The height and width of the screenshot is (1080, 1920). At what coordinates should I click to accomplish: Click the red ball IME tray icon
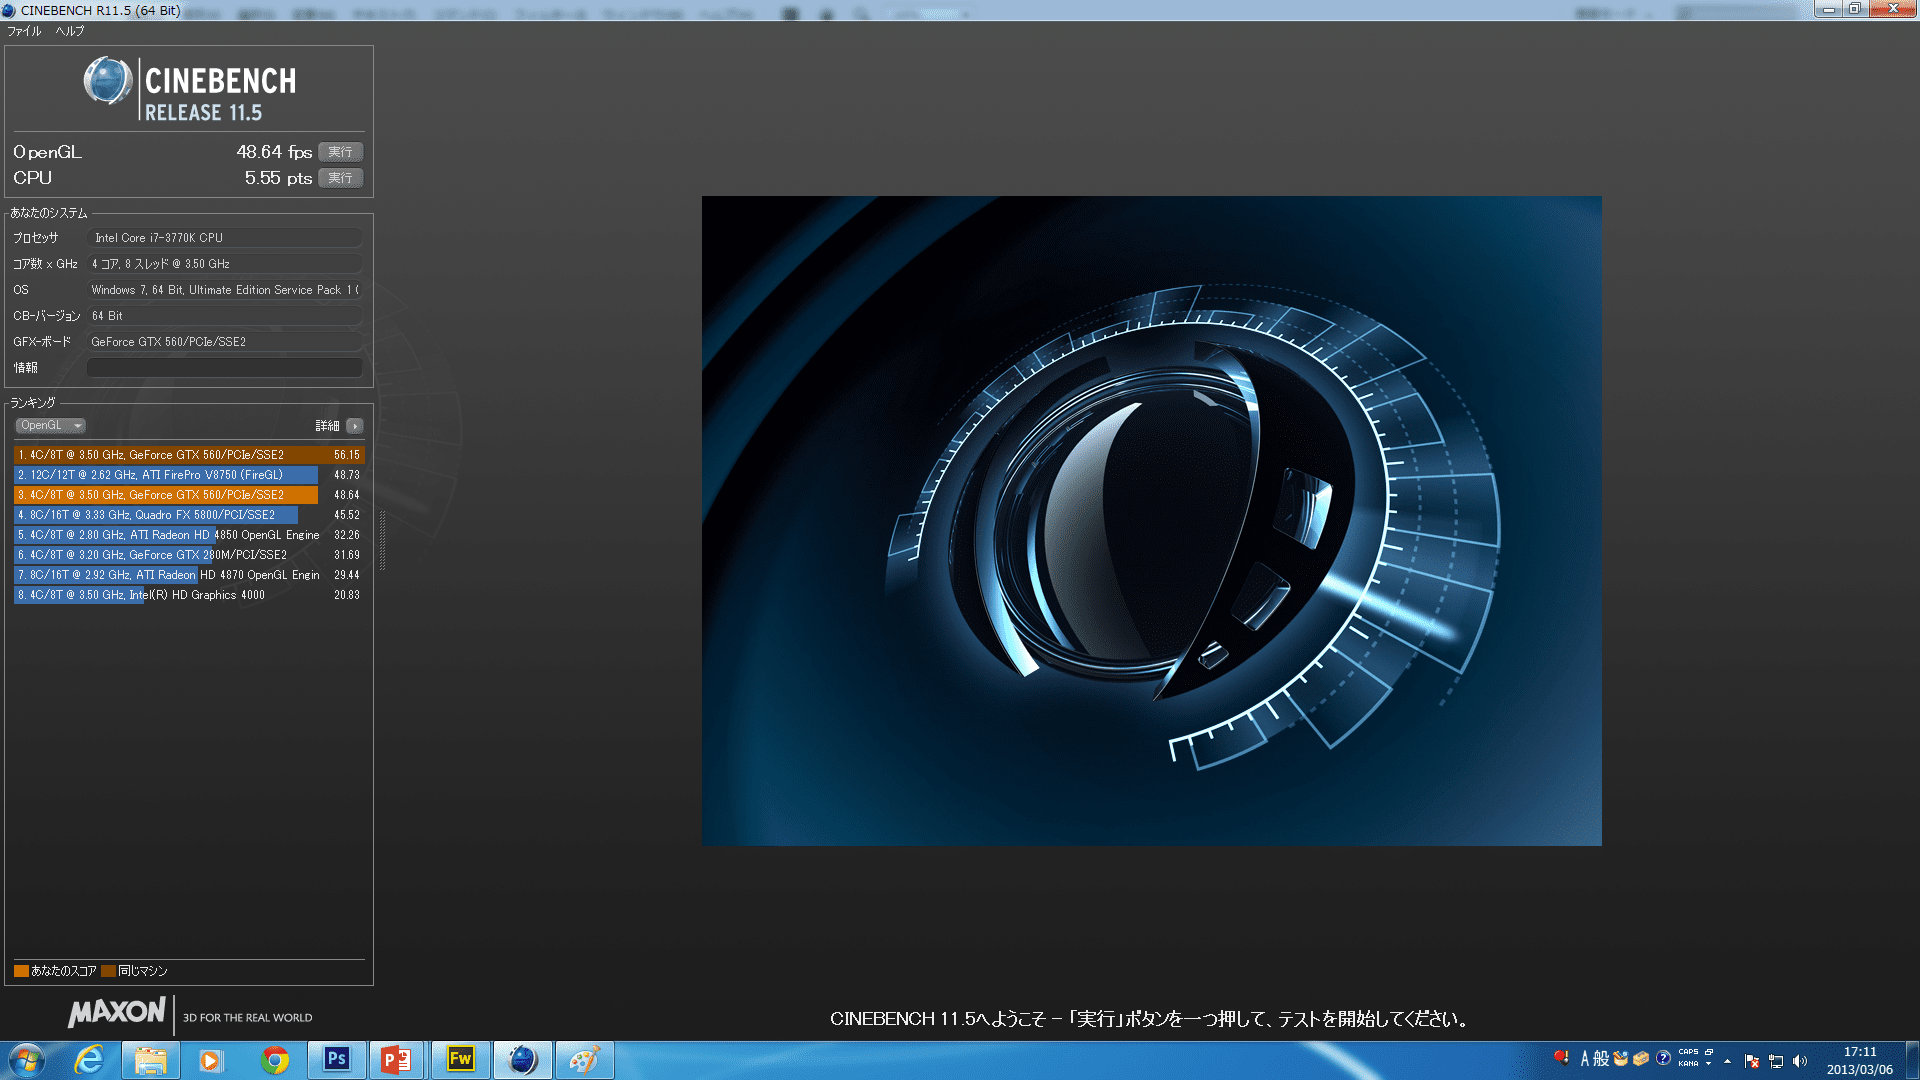tap(1560, 1058)
